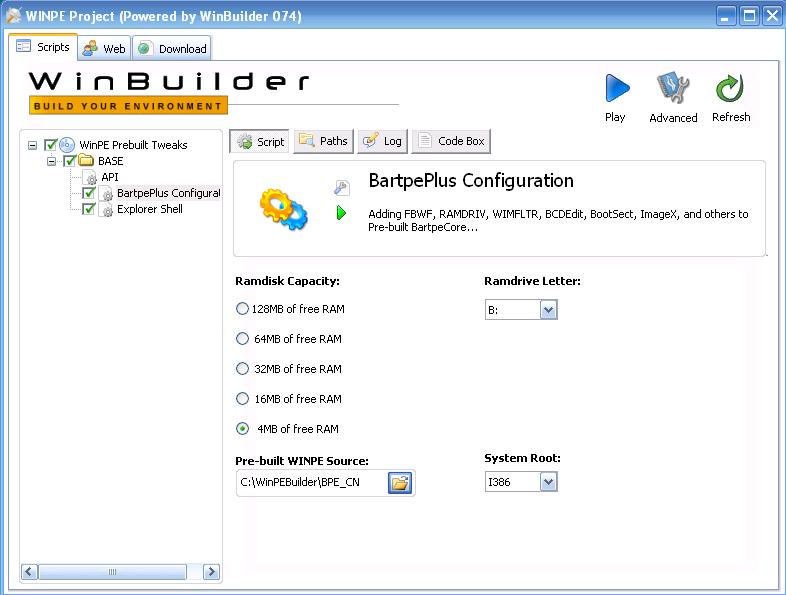The image size is (786, 595).
Task: Click the System Root label
Action: click(x=522, y=458)
